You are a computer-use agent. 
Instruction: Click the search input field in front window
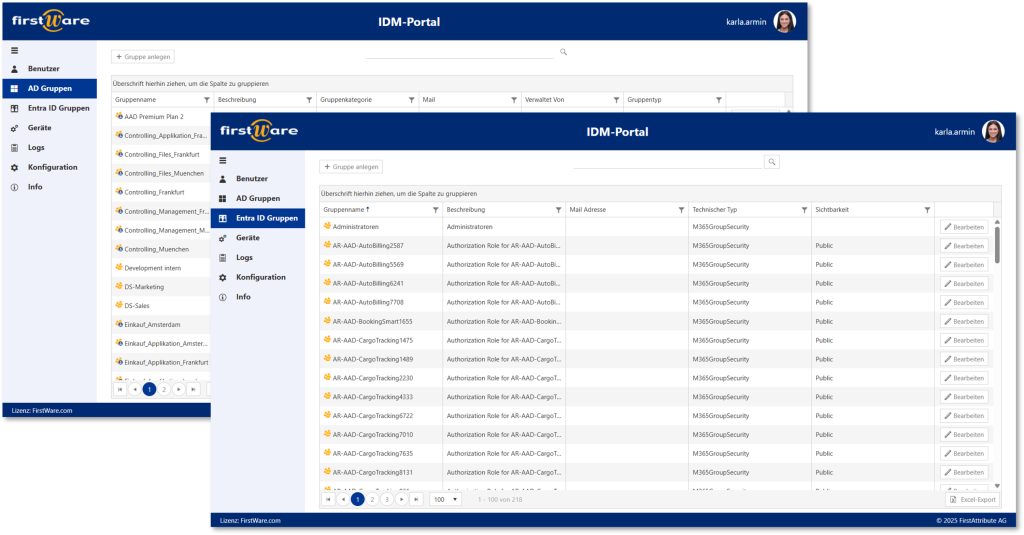(667, 161)
